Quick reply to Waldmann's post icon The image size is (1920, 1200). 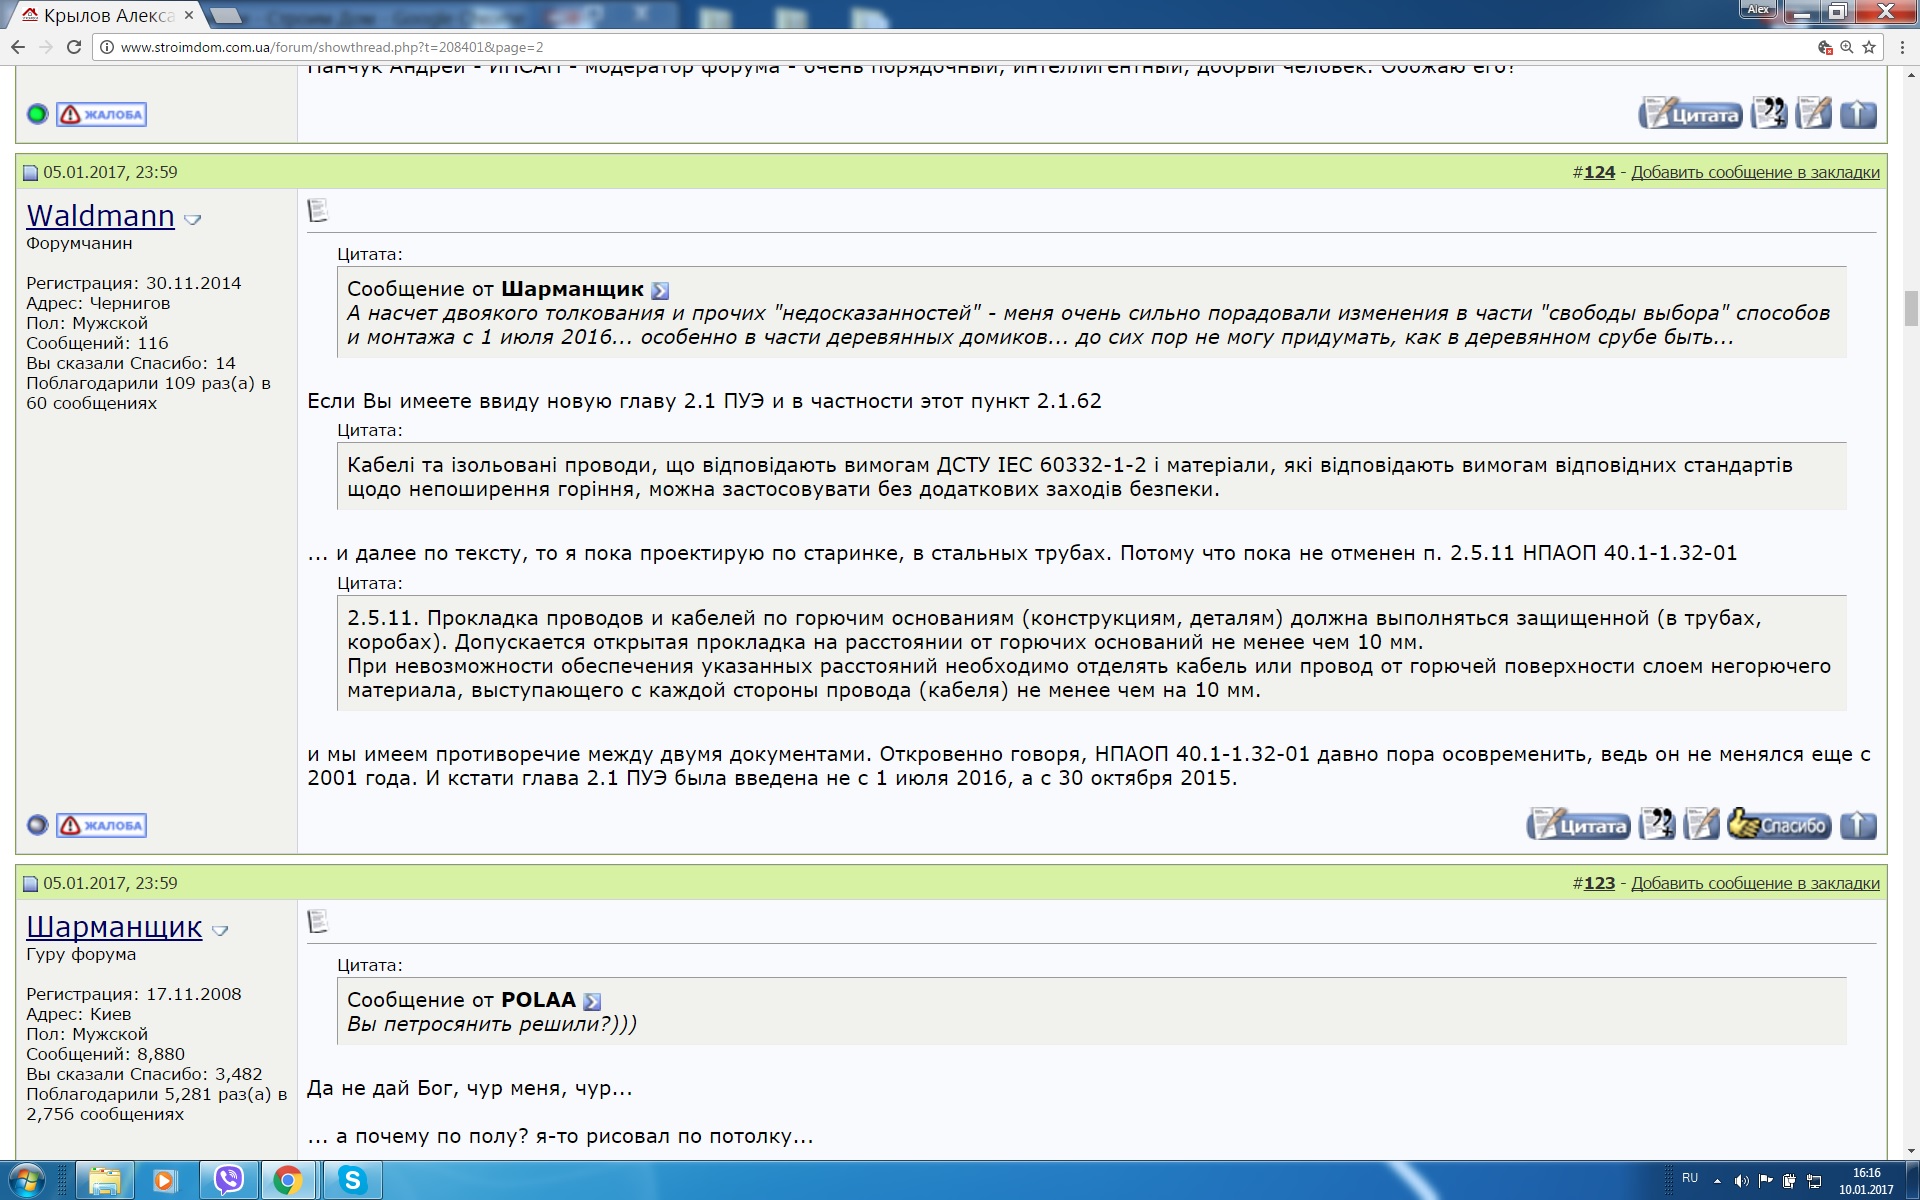[x=1701, y=825]
